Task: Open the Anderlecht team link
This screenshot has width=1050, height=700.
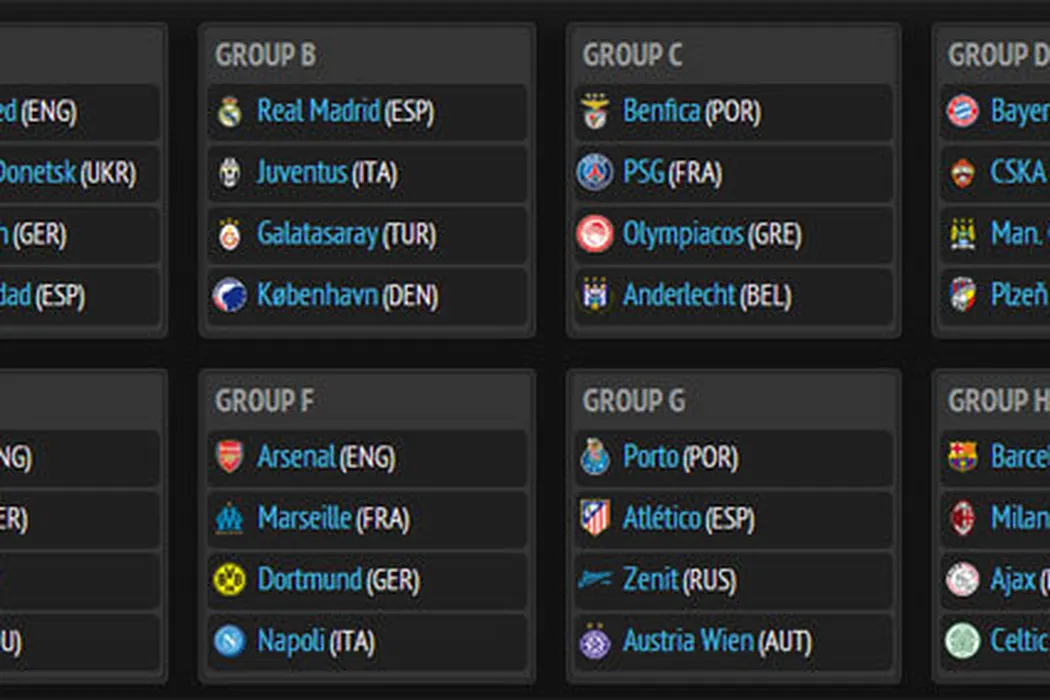Action: click(x=679, y=296)
